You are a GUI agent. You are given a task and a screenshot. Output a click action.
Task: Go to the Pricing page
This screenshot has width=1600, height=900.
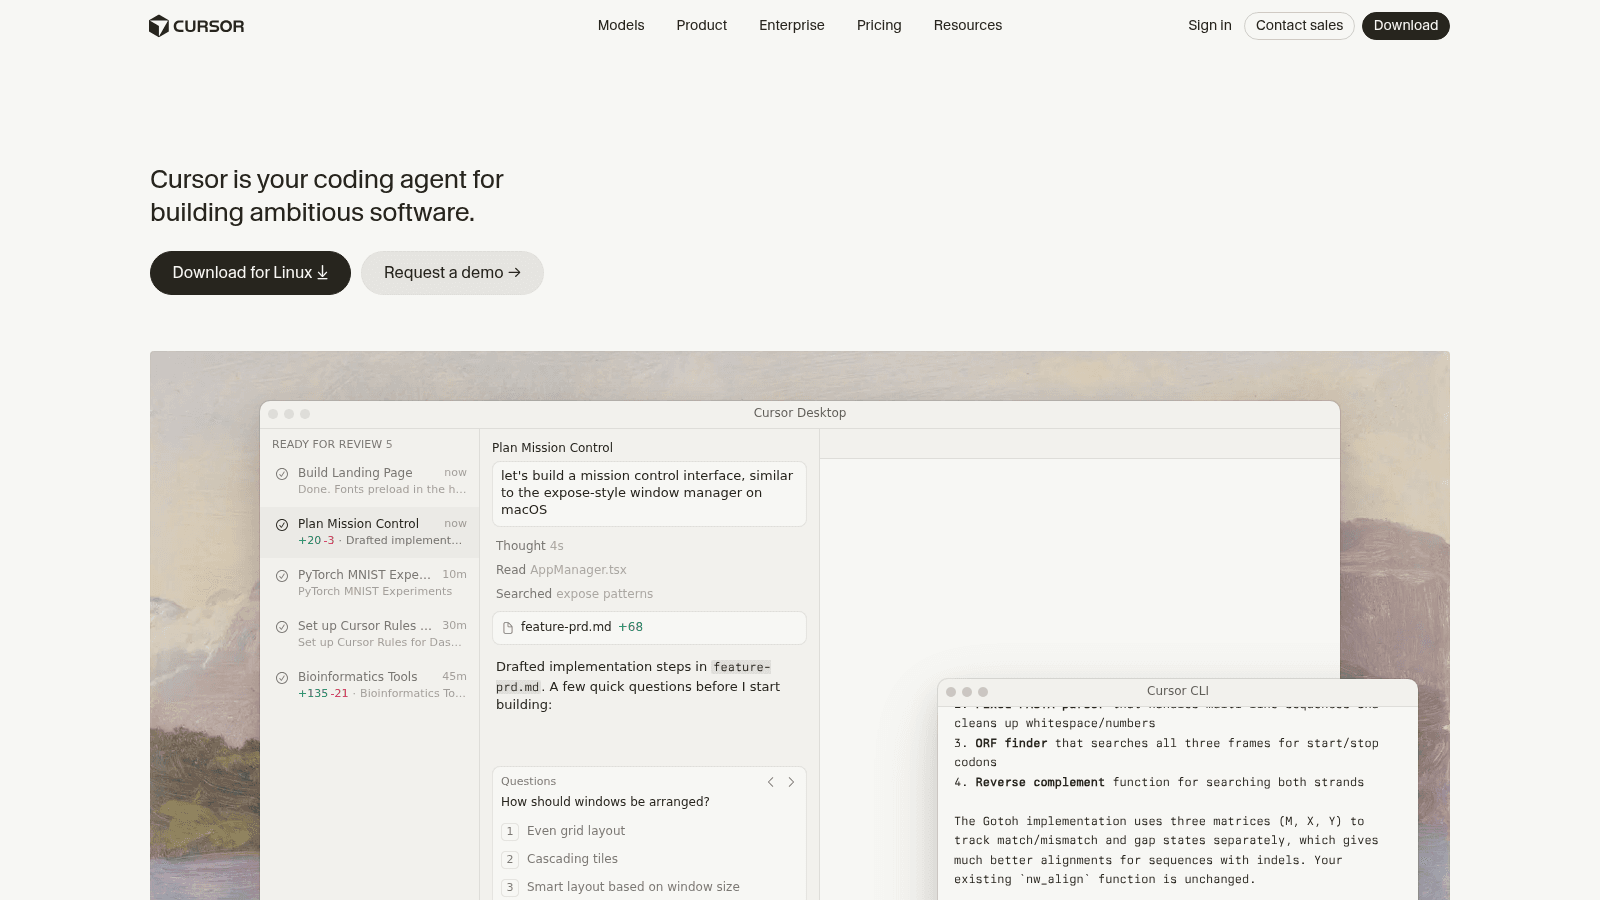[879, 26]
